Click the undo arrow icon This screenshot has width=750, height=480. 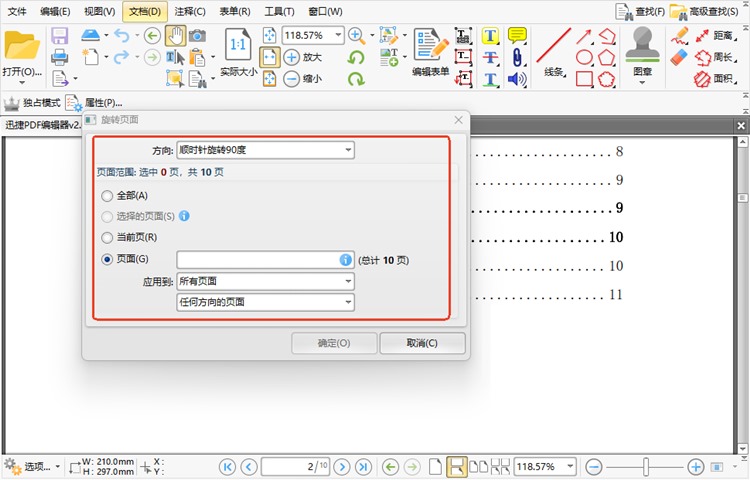pos(122,35)
